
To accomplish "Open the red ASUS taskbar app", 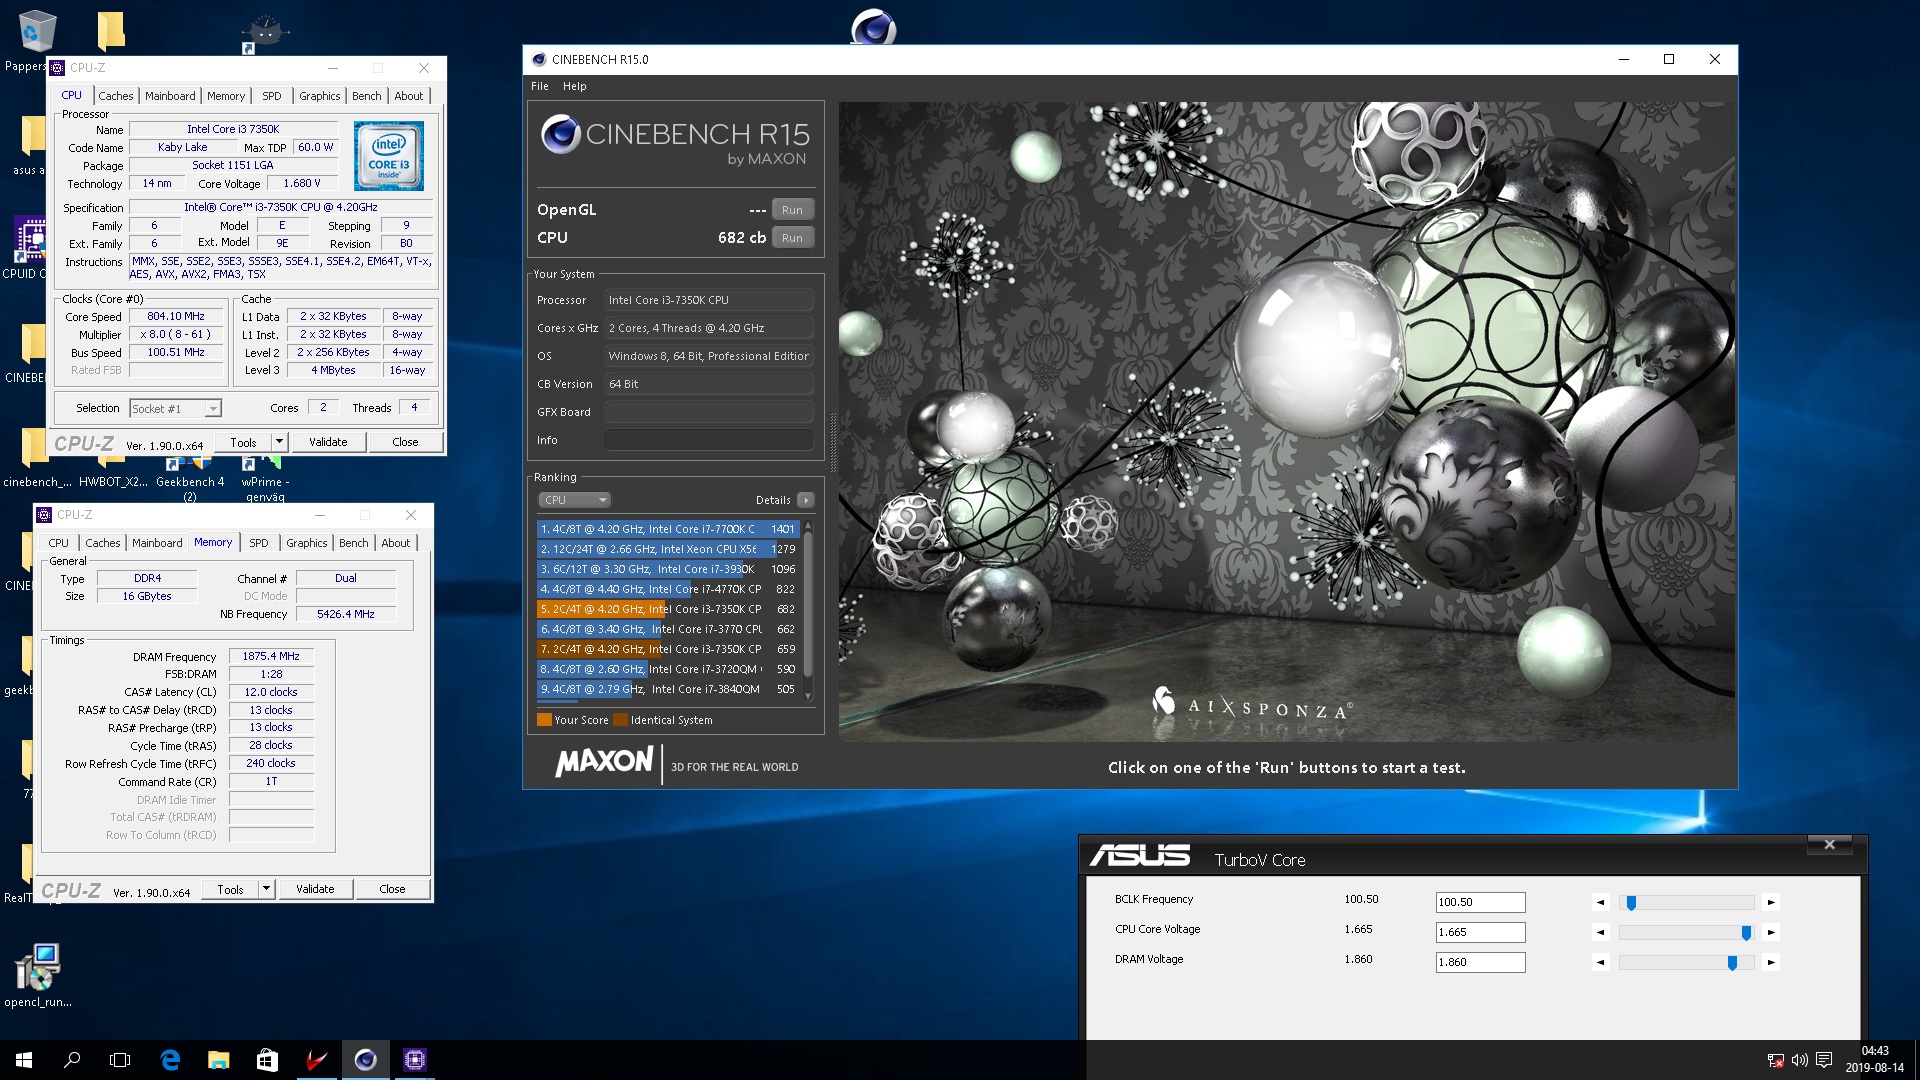I will coord(316,1060).
